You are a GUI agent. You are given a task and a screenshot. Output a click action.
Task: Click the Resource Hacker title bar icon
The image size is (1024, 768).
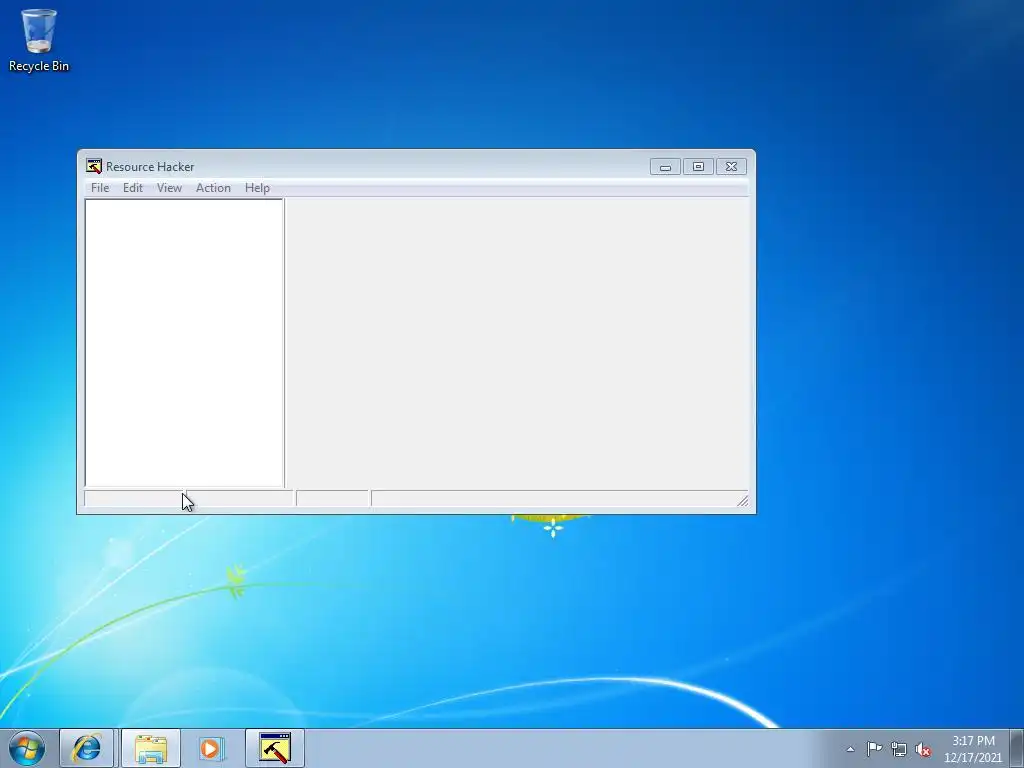tap(94, 166)
